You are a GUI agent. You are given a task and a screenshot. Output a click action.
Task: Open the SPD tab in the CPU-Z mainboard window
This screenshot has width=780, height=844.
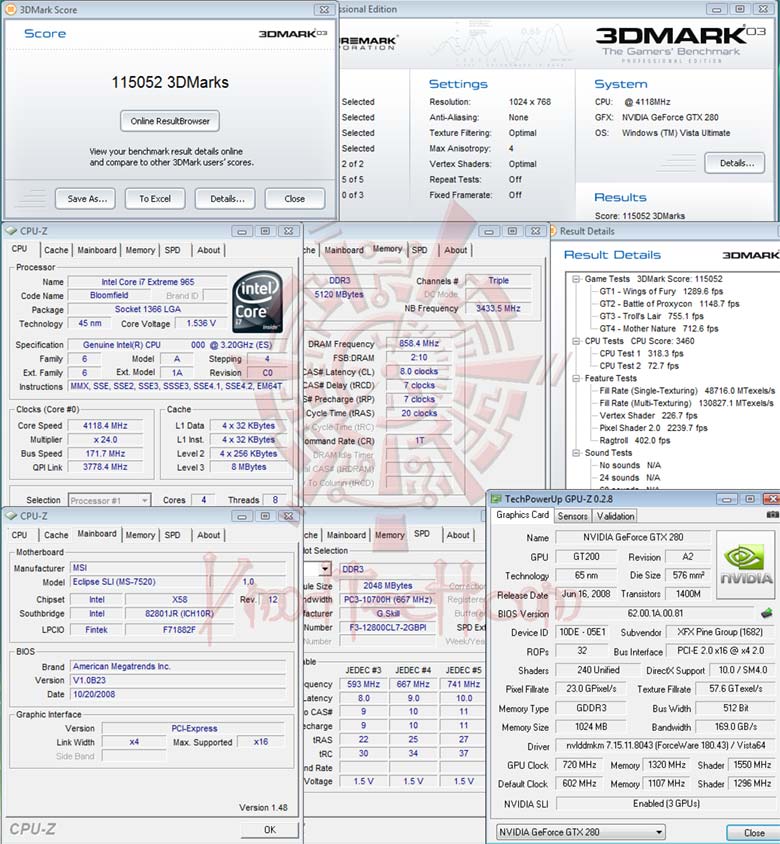click(x=172, y=535)
